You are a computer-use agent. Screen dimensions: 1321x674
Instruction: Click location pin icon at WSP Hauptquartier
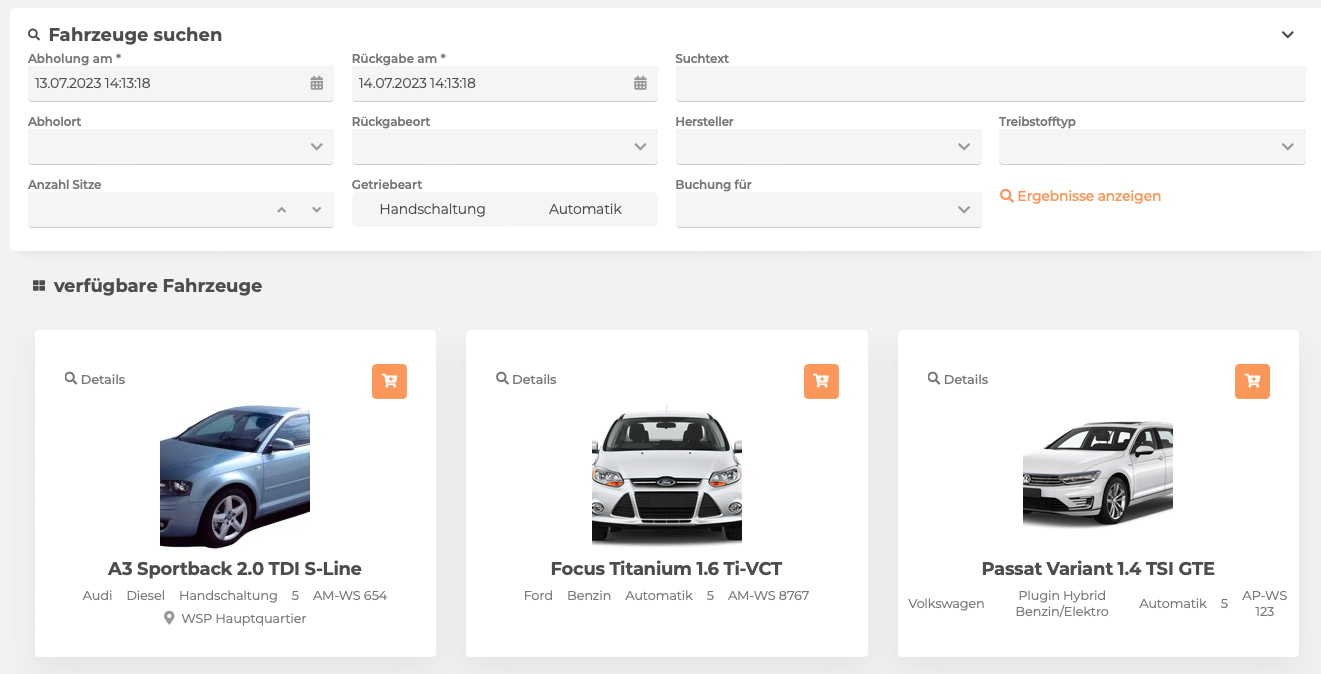(169, 618)
